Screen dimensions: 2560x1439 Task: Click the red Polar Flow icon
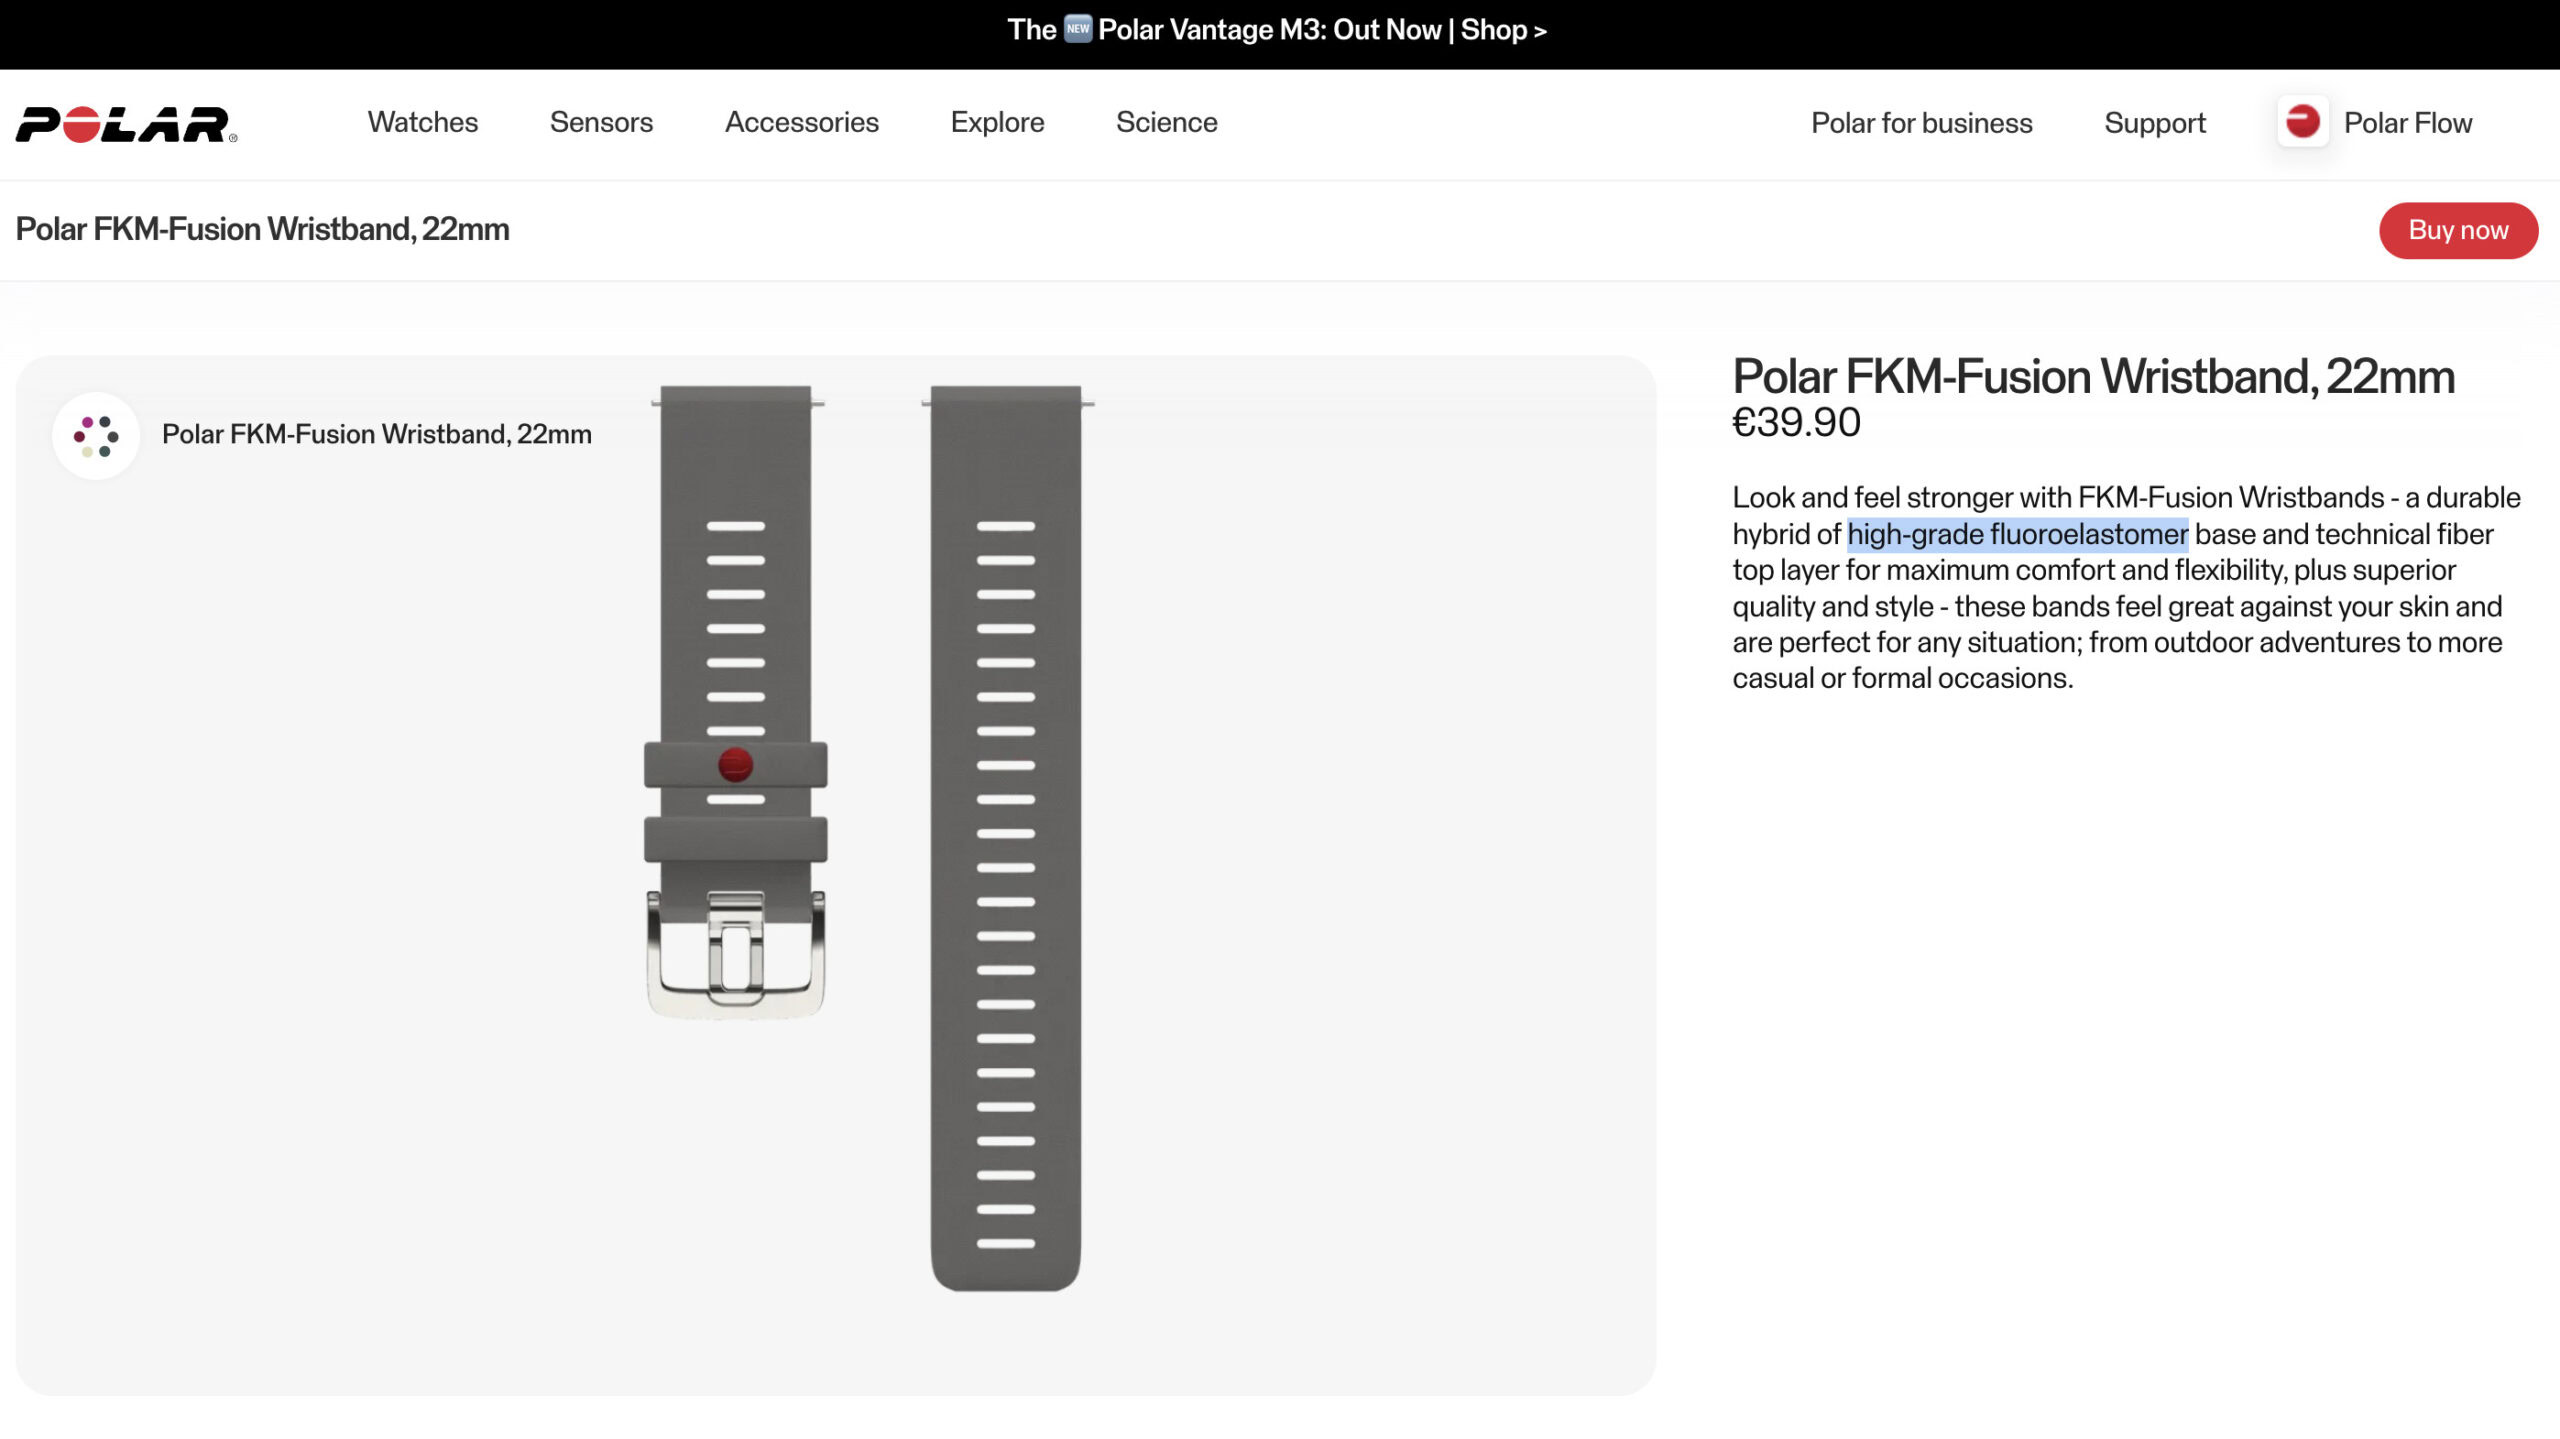coord(2302,122)
